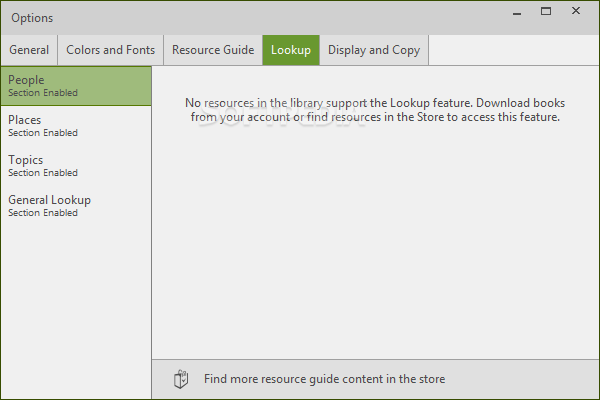Go to the Resource Guide tab

(212, 50)
